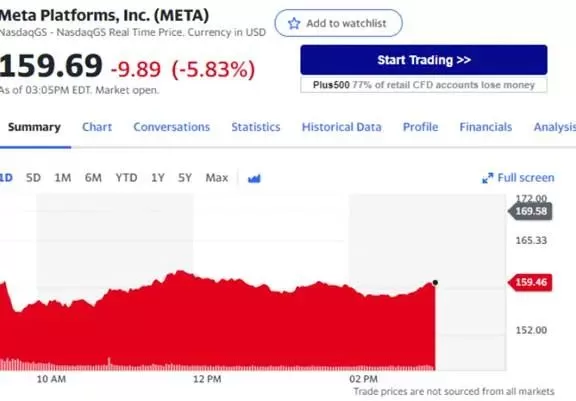
Task: Open the Conversations tab
Action: pos(172,127)
